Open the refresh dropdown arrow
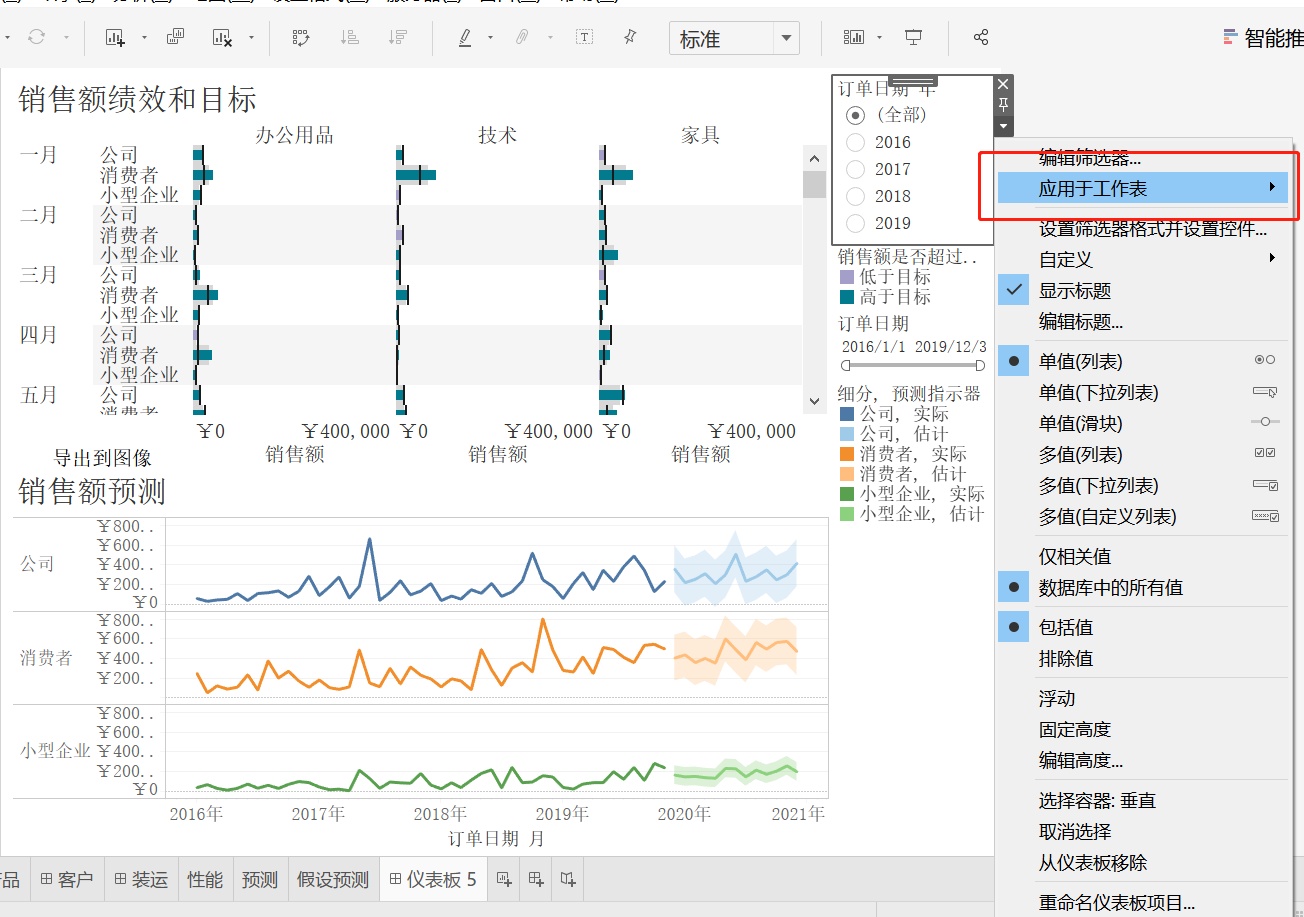 tap(66, 38)
